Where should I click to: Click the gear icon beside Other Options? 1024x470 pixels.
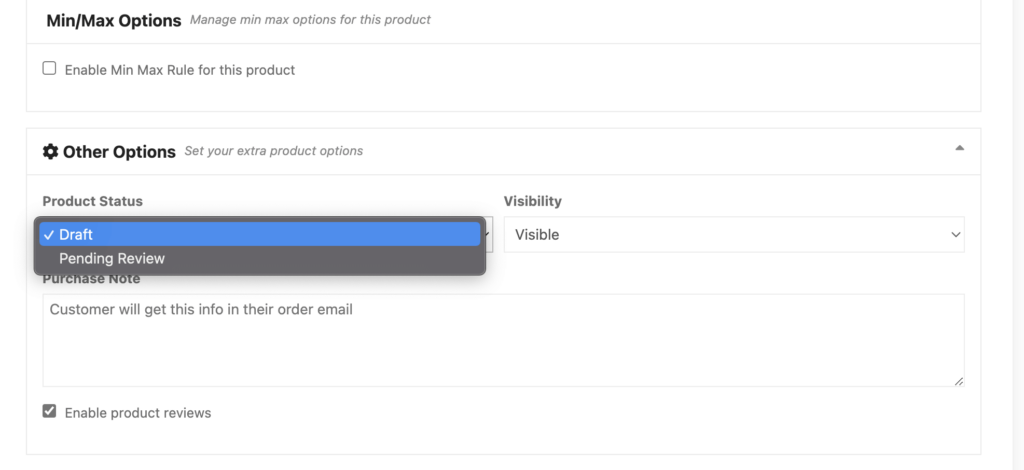click(x=50, y=151)
